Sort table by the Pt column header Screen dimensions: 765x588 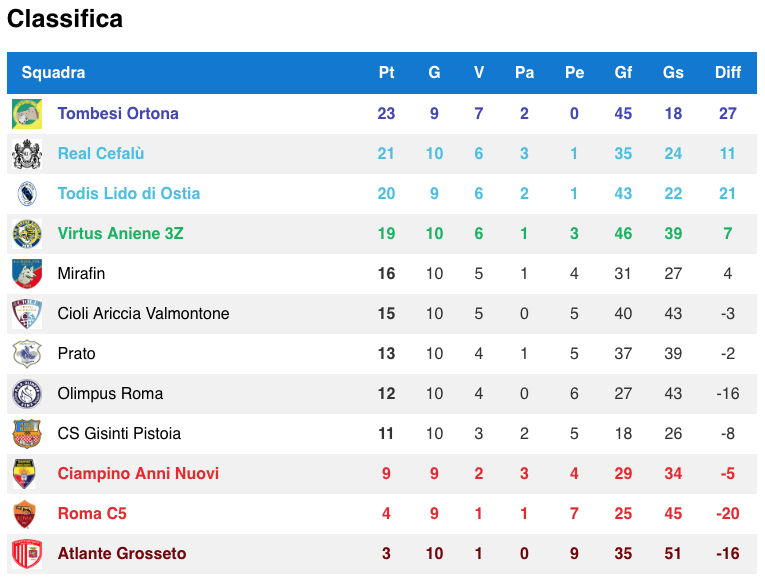tap(386, 73)
